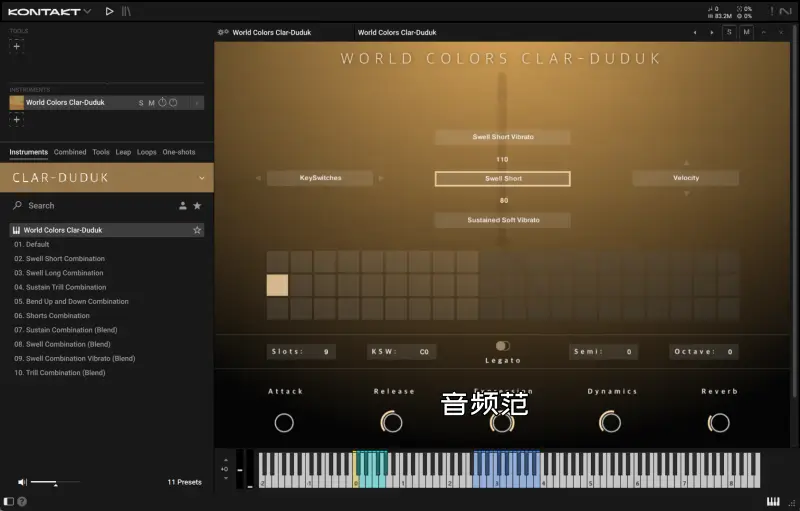Switch to the Combined browser tab
The image size is (800, 511).
tap(70, 152)
